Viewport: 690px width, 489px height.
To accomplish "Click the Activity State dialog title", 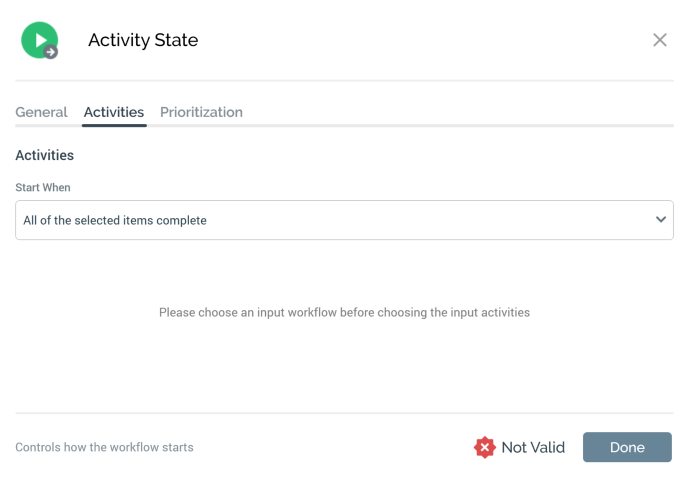I will [x=143, y=40].
